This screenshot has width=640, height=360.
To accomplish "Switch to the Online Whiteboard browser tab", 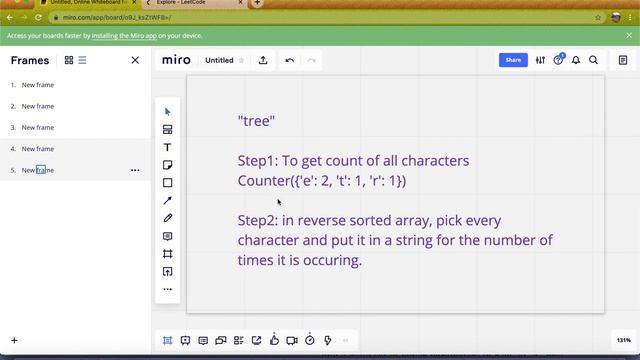I will 89,3.
